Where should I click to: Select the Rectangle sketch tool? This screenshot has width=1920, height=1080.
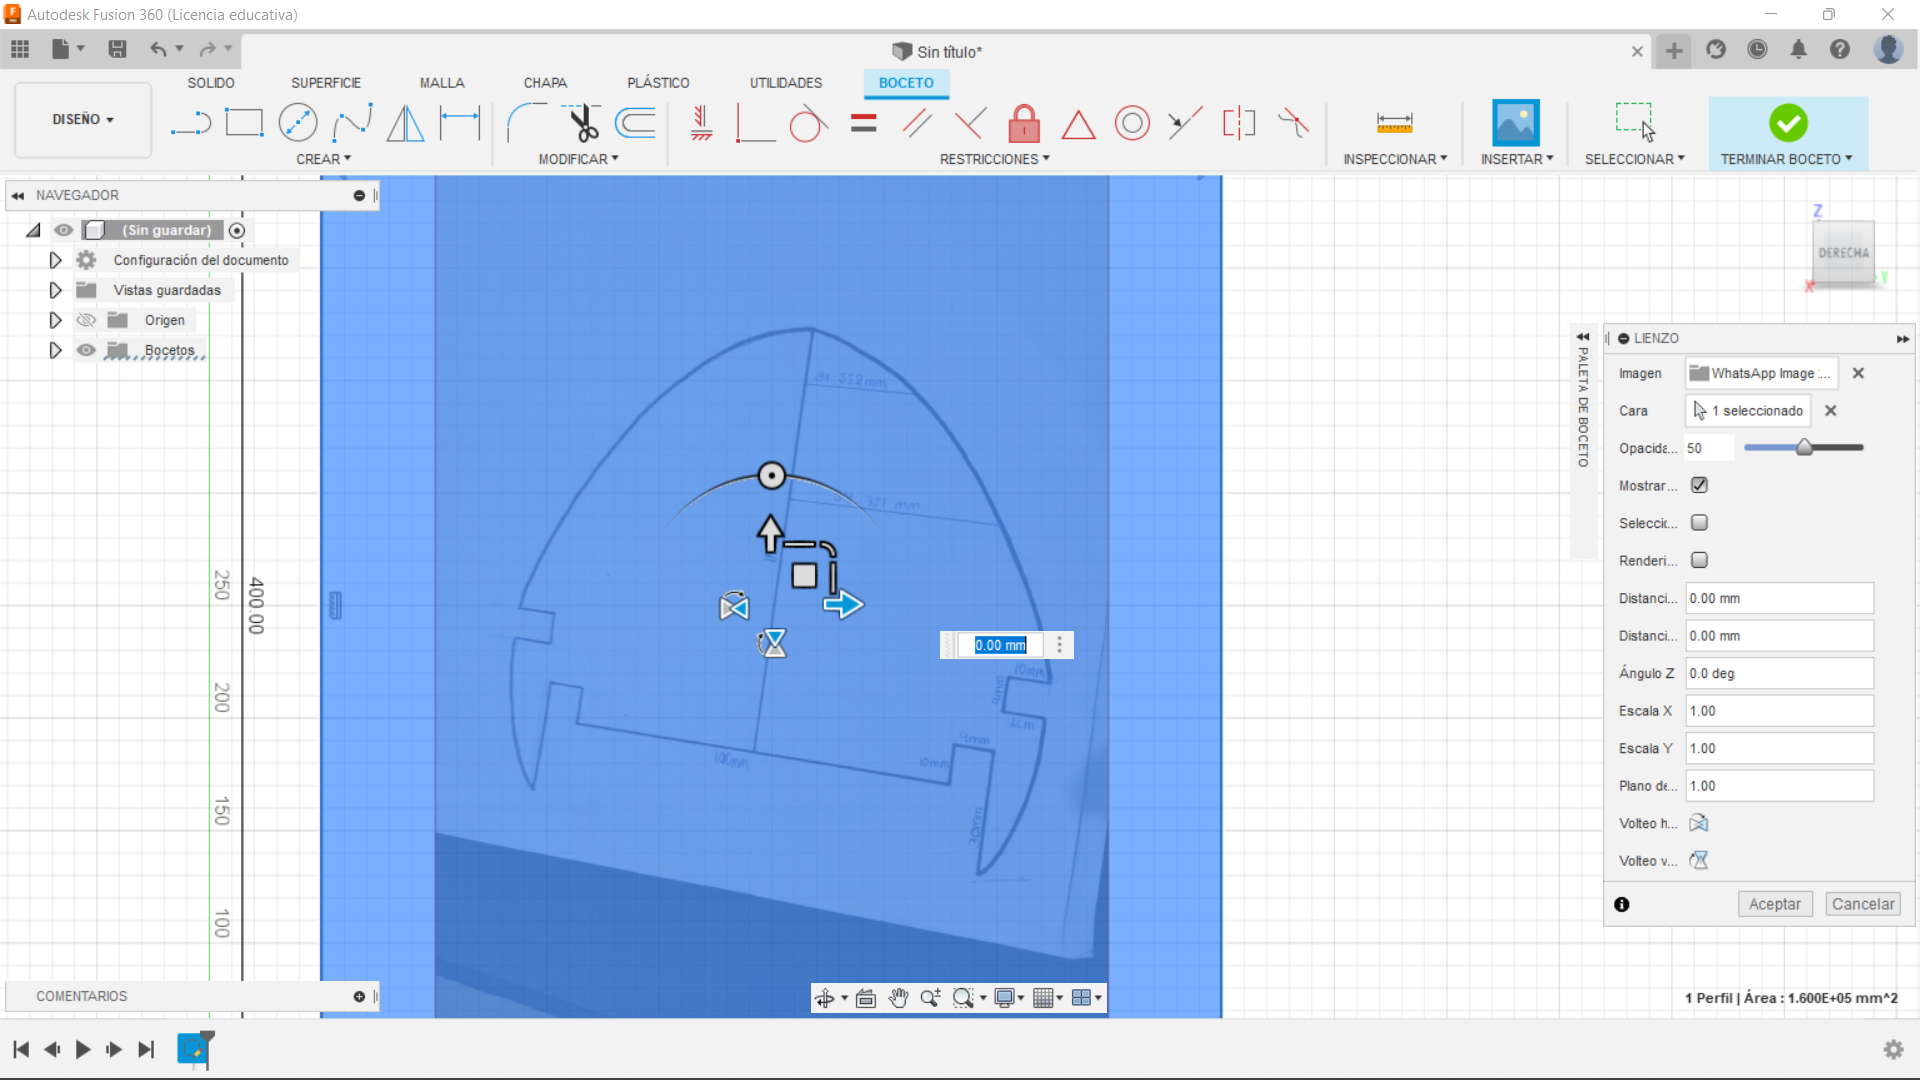click(244, 124)
